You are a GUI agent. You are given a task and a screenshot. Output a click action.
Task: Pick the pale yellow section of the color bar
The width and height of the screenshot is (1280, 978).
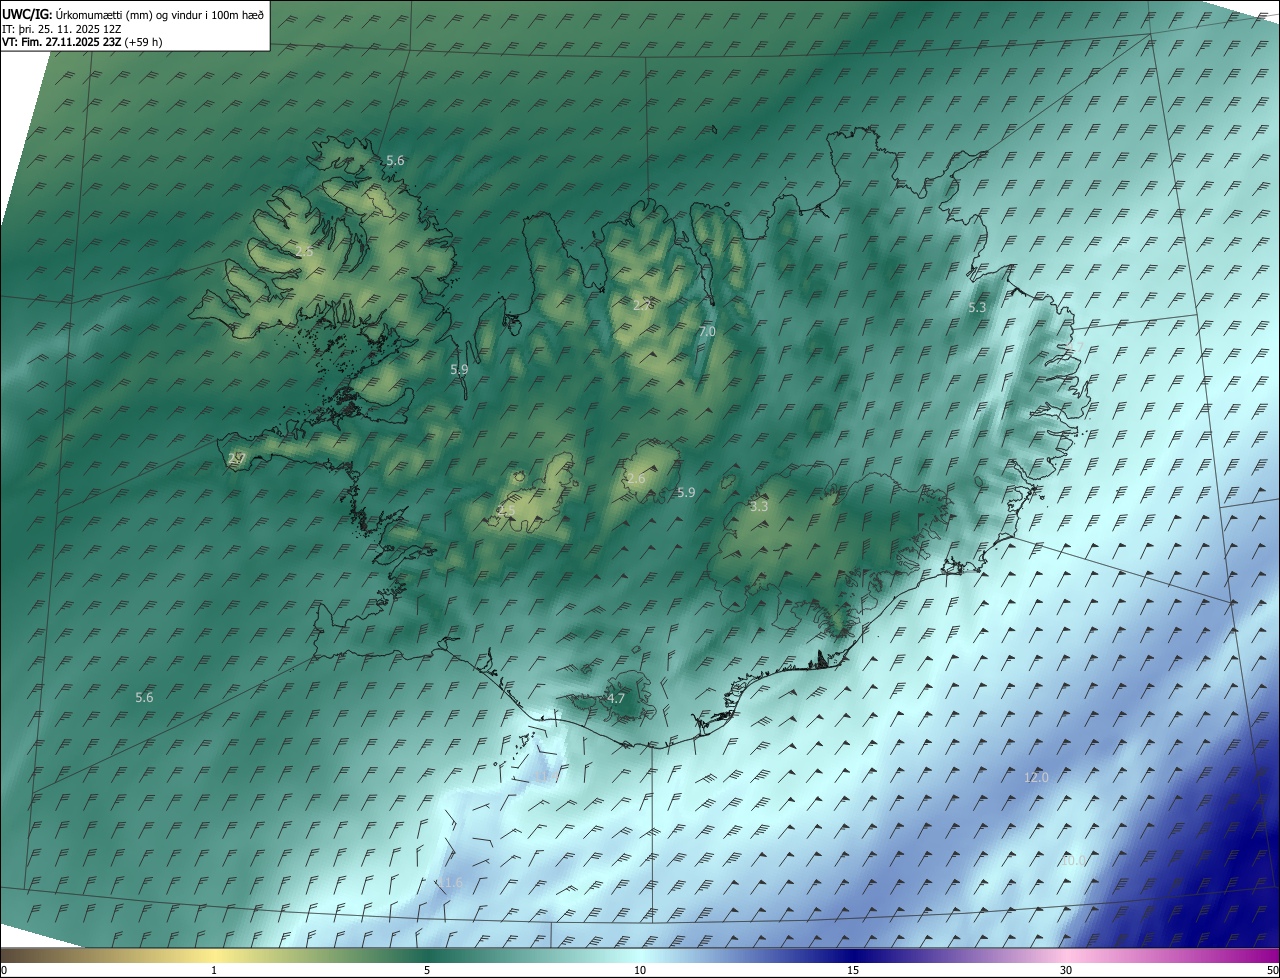215,955
